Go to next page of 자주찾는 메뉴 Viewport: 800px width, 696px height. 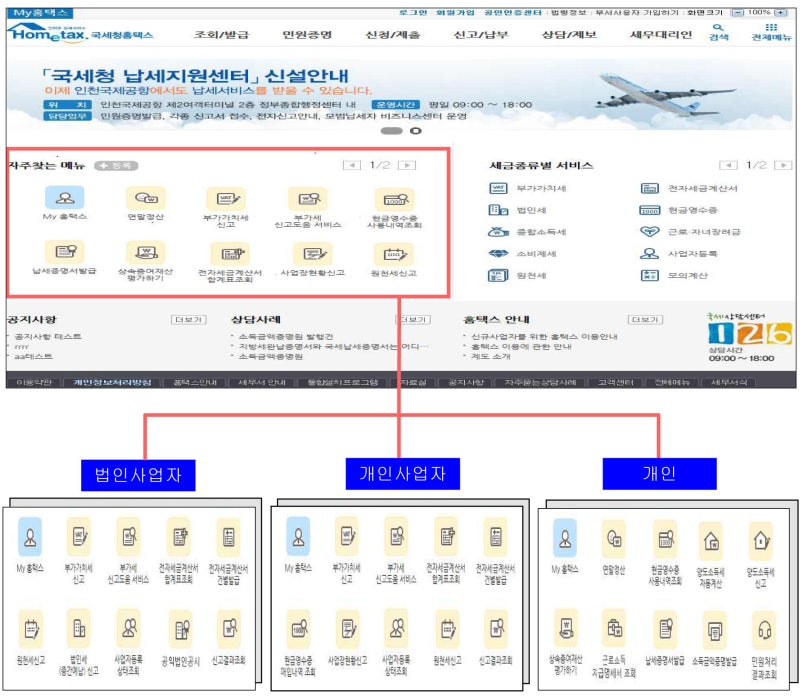point(407,165)
